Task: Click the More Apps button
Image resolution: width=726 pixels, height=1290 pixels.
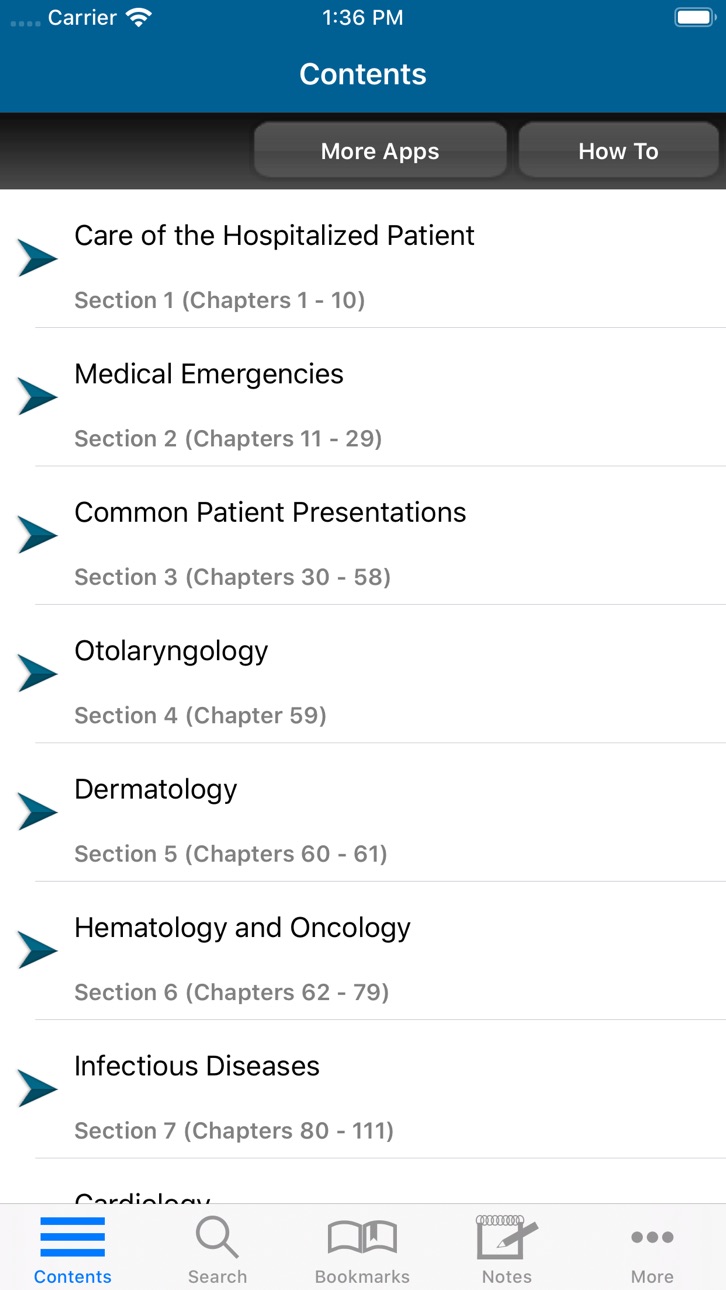Action: tap(380, 151)
